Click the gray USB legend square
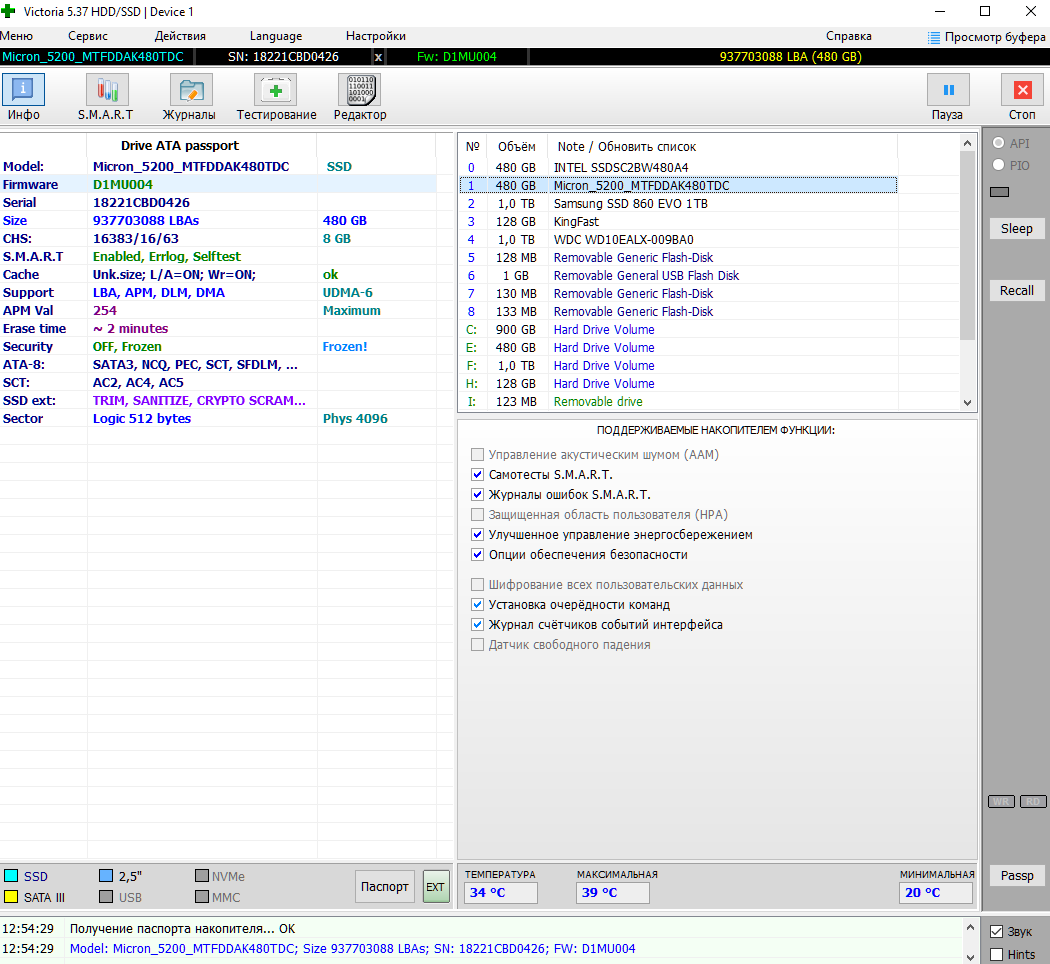The width and height of the screenshot is (1050, 964). [106, 896]
